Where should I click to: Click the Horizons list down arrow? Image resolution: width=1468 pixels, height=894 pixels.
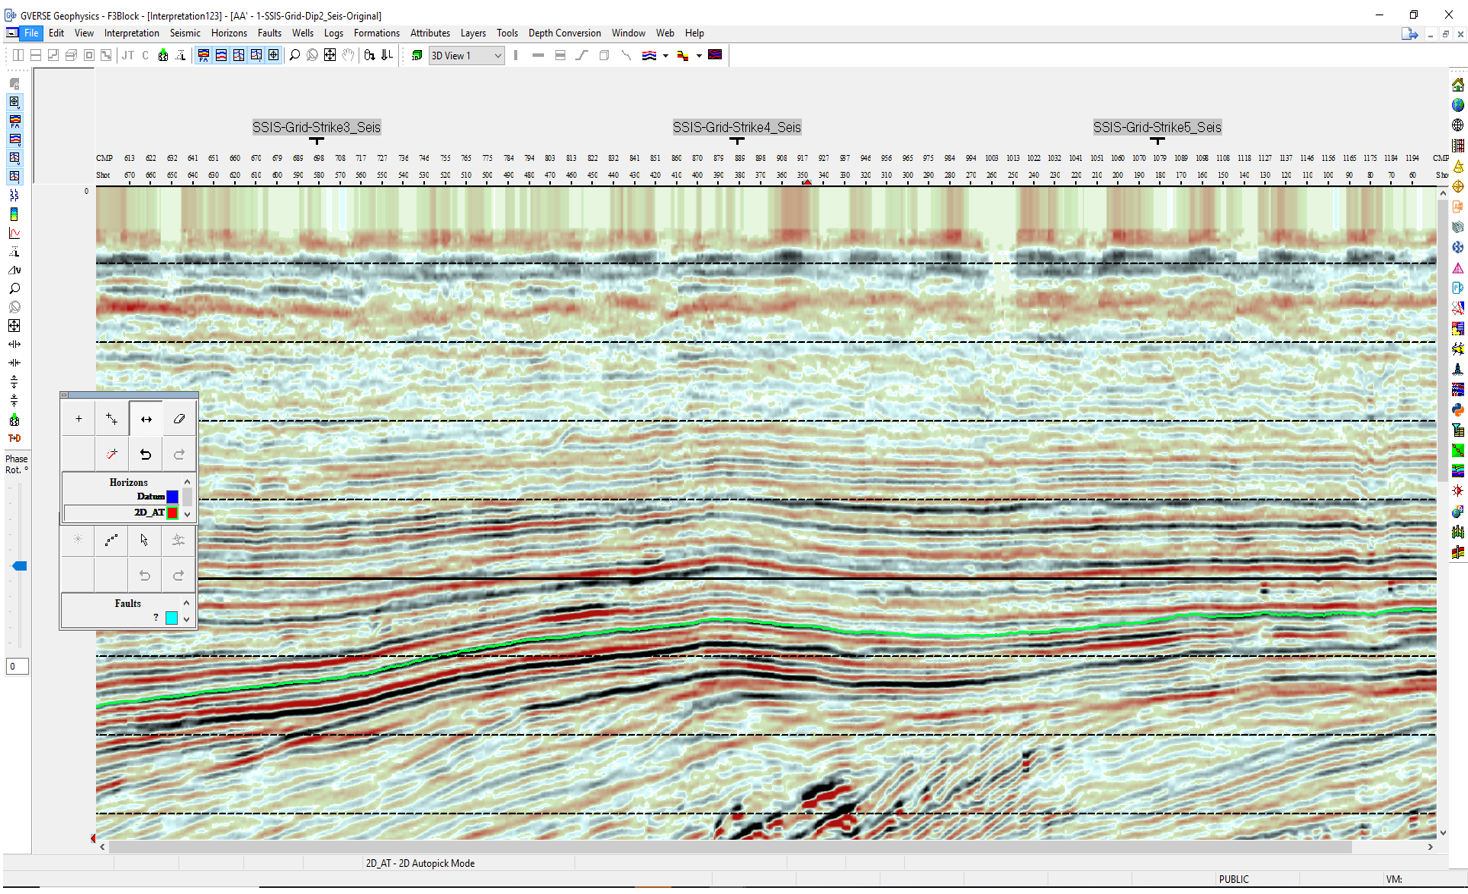click(x=187, y=514)
